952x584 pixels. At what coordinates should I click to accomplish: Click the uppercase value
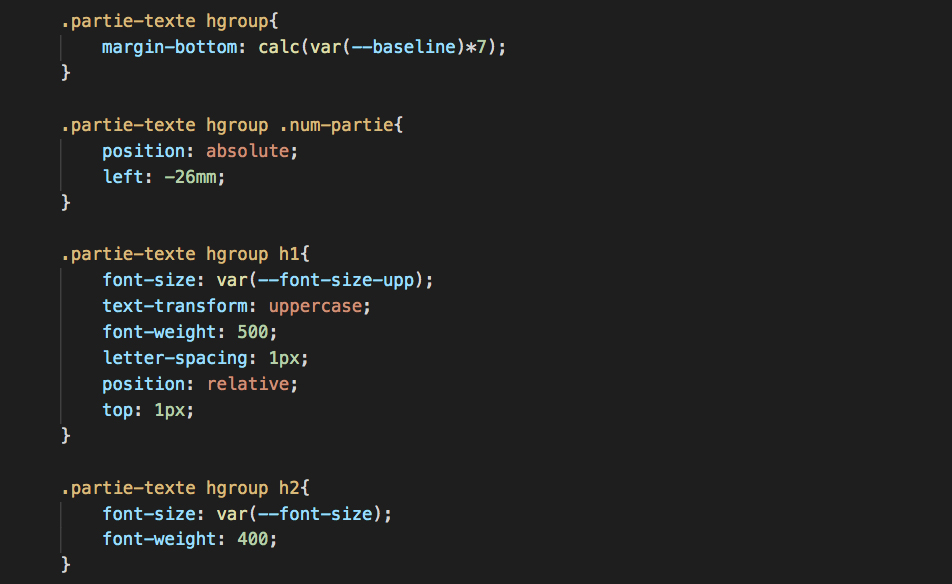(315, 306)
